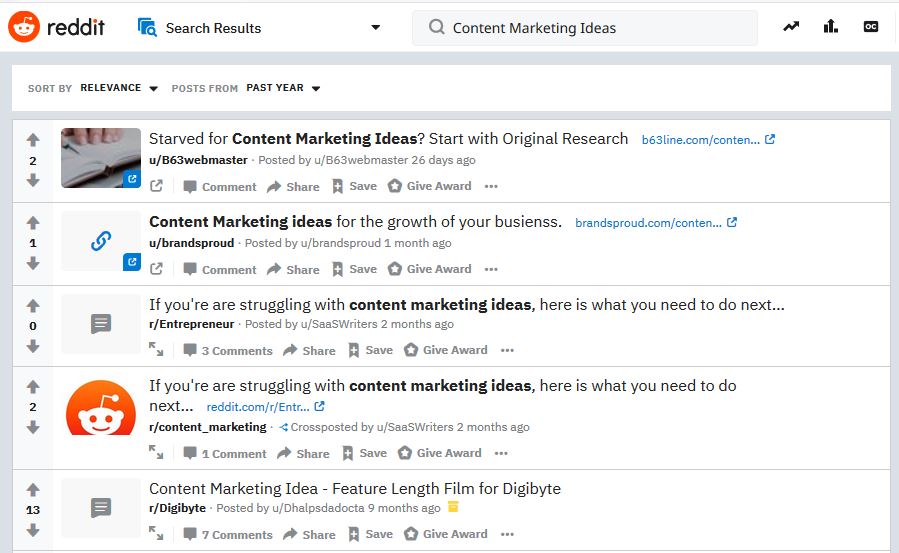Open external link icon under brandsproud post
The width and height of the screenshot is (899, 553).
coord(156,269)
